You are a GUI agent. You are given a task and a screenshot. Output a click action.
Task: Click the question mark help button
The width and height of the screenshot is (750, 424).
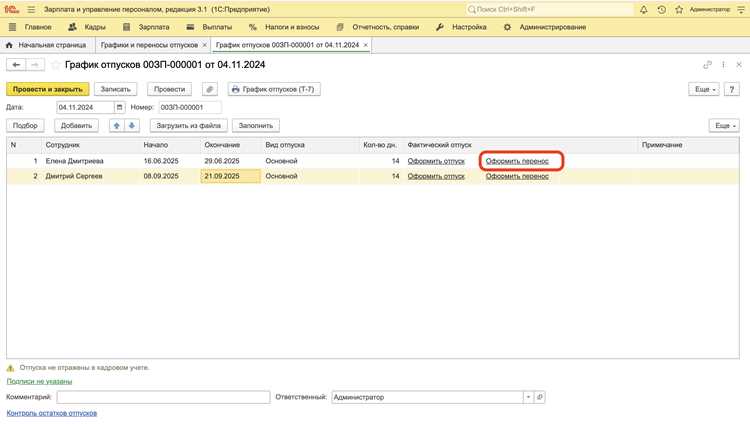[x=732, y=89]
